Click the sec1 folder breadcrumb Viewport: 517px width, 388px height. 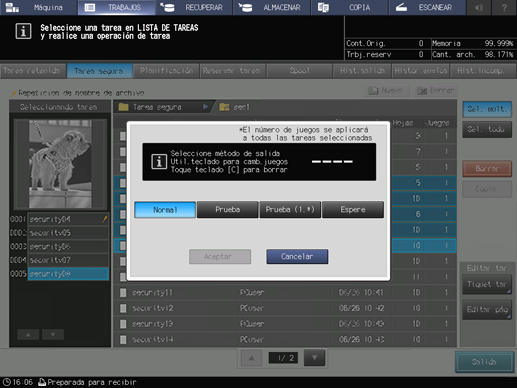[235, 107]
